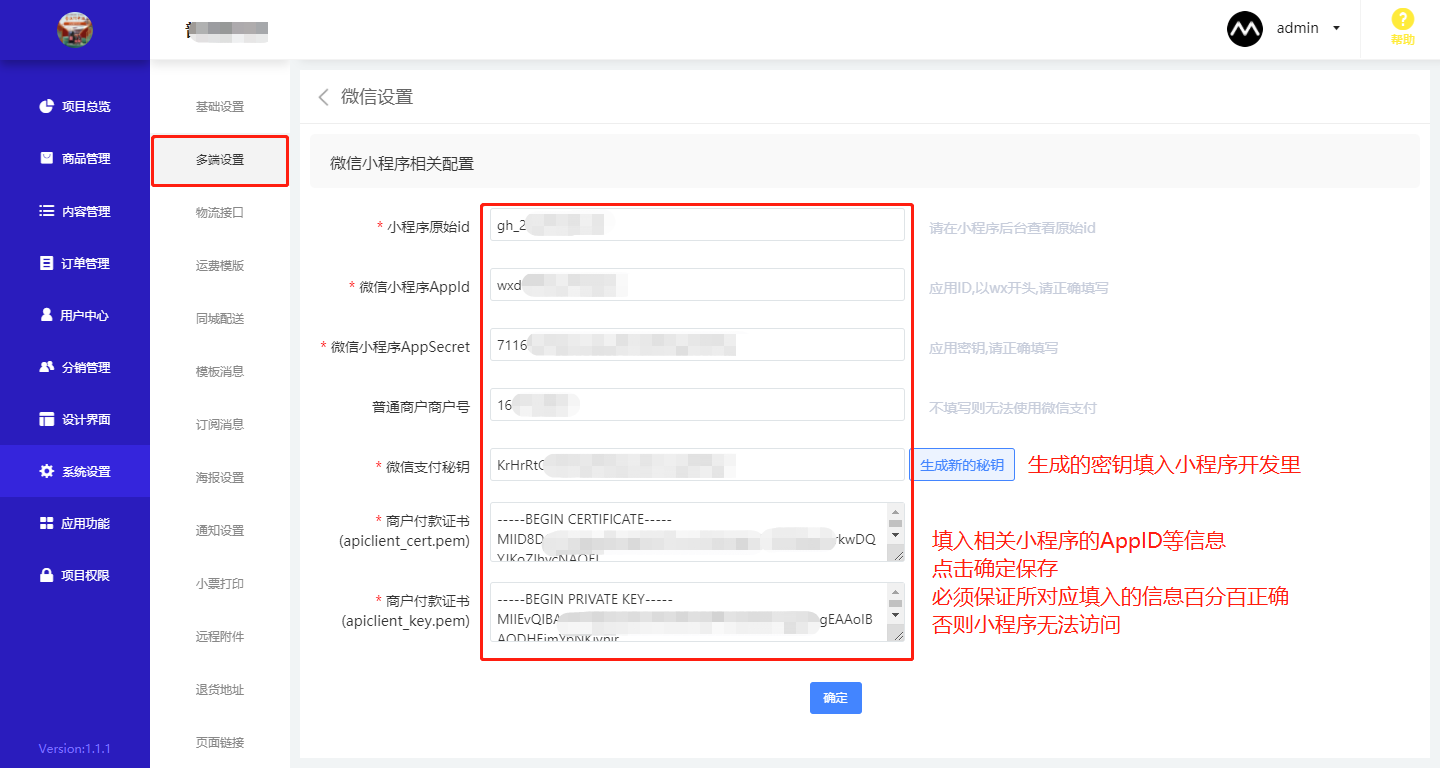Focus the 微信小程序AppSecret input field
This screenshot has width=1440, height=768.
(697, 345)
